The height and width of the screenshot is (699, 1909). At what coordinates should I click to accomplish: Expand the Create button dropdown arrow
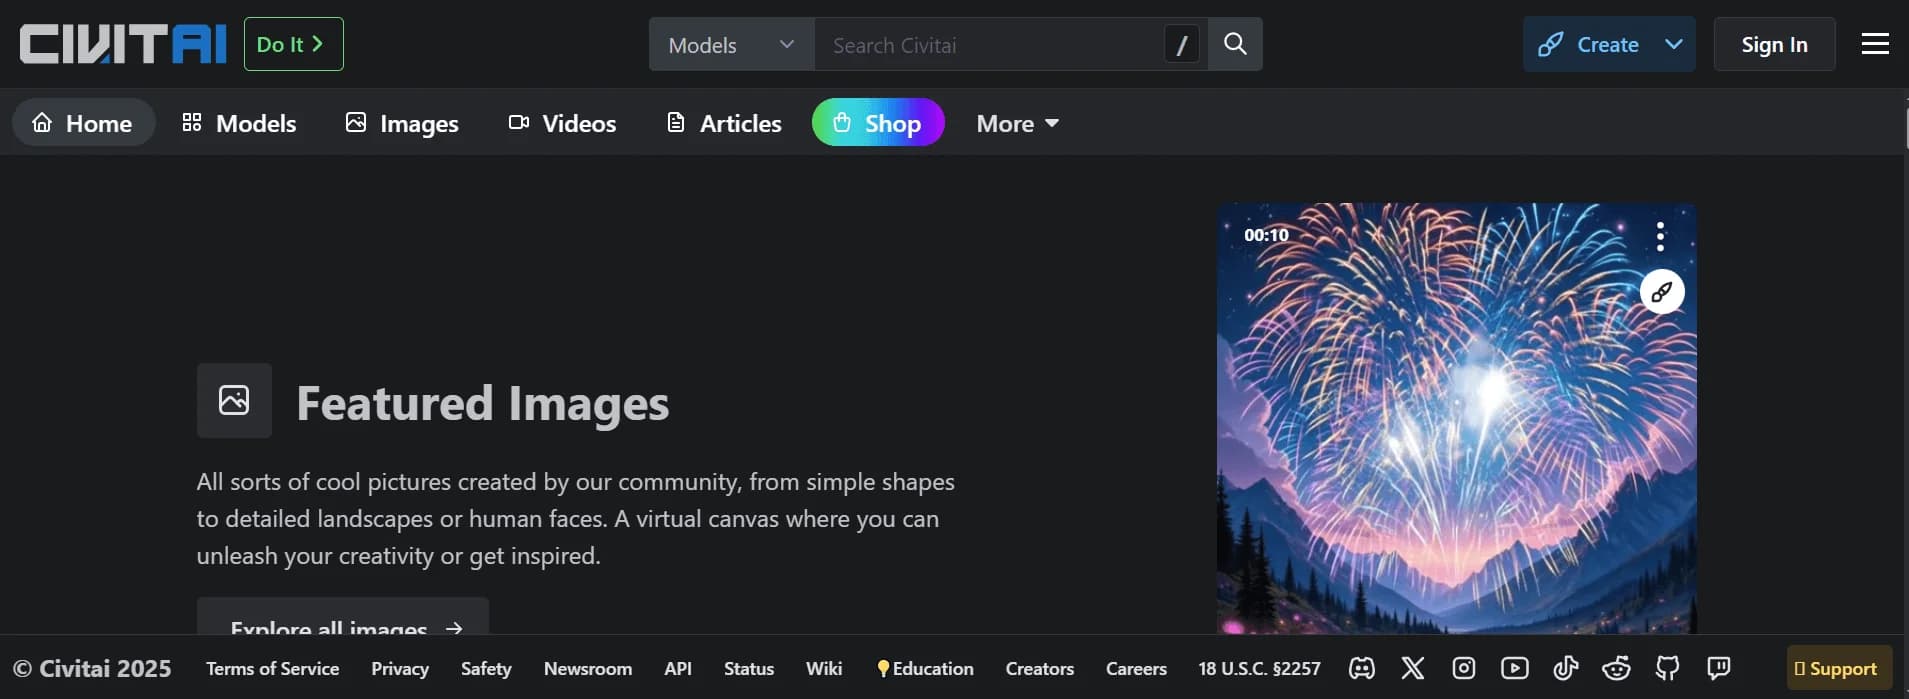(1674, 44)
